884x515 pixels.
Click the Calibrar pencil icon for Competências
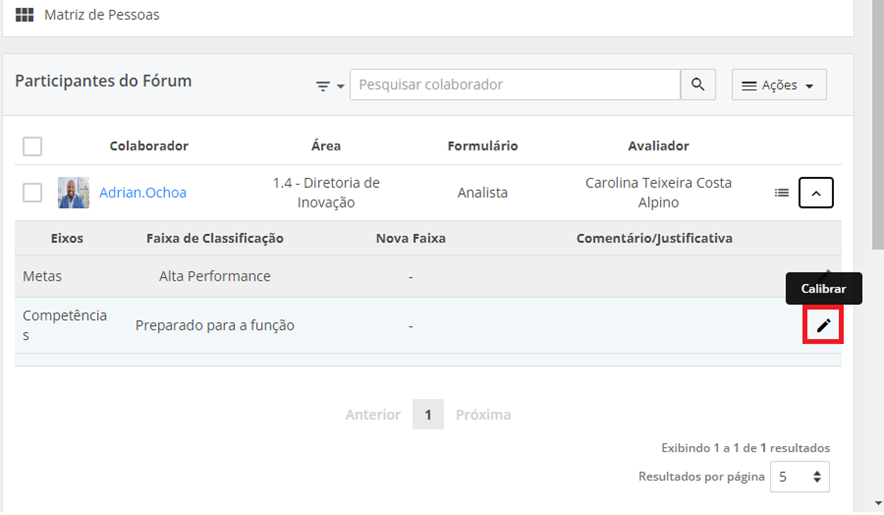coord(824,326)
